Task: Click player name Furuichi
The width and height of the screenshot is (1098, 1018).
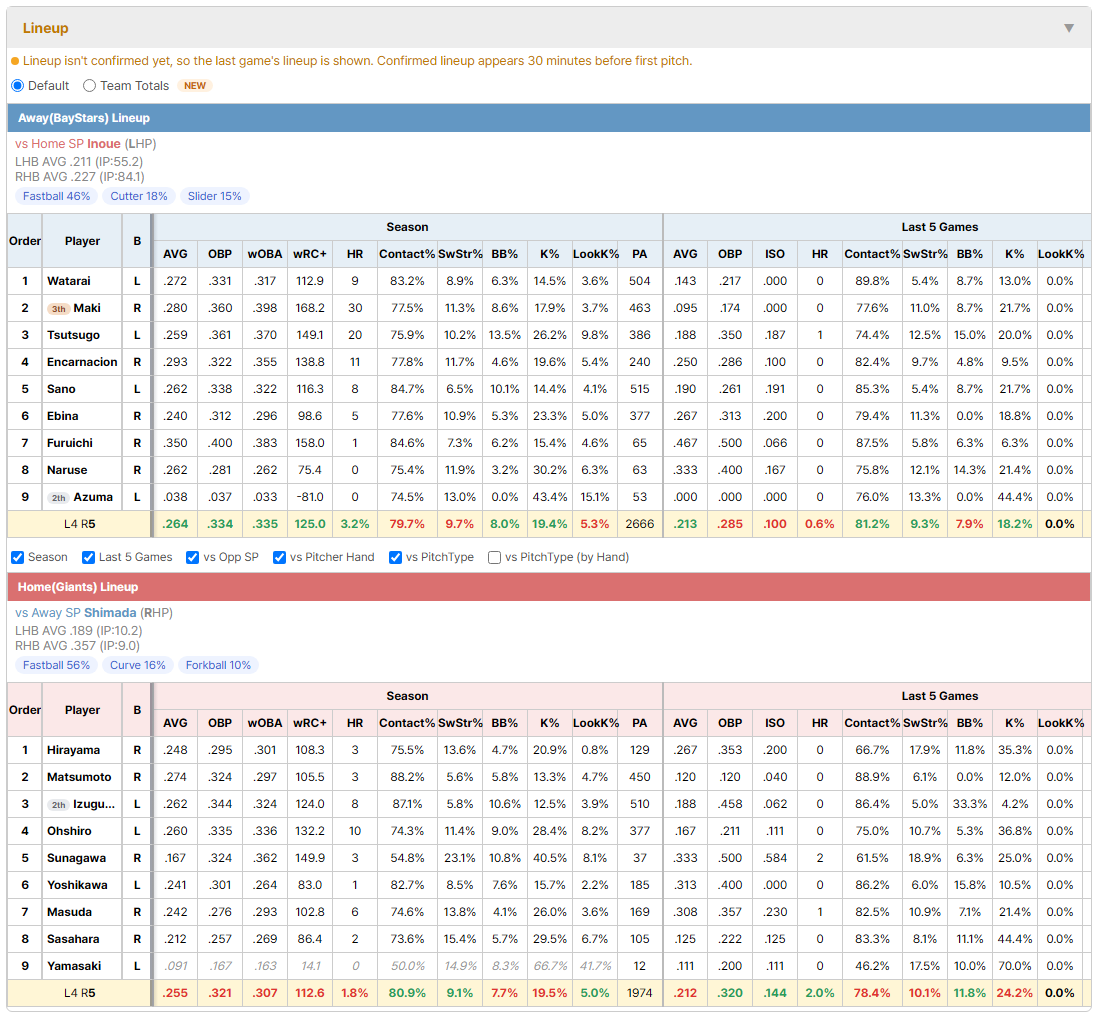Action: [x=70, y=443]
